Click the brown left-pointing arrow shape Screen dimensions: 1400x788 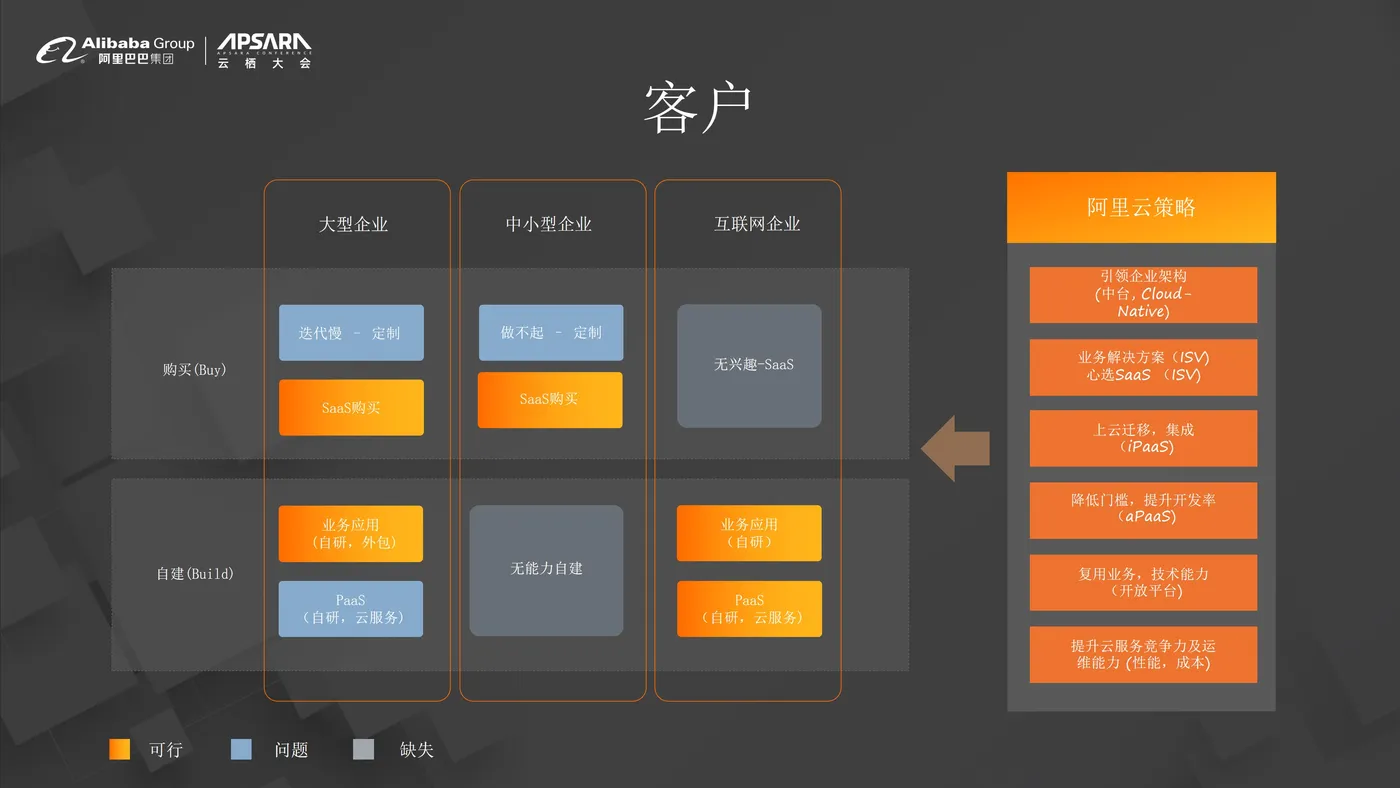(955, 449)
